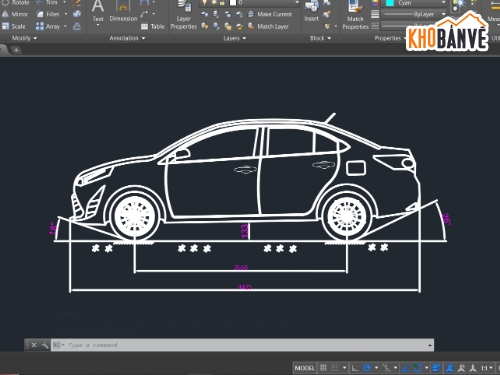This screenshot has width=500, height=375.
Task: Open Layer Properties manager
Action: 184,15
